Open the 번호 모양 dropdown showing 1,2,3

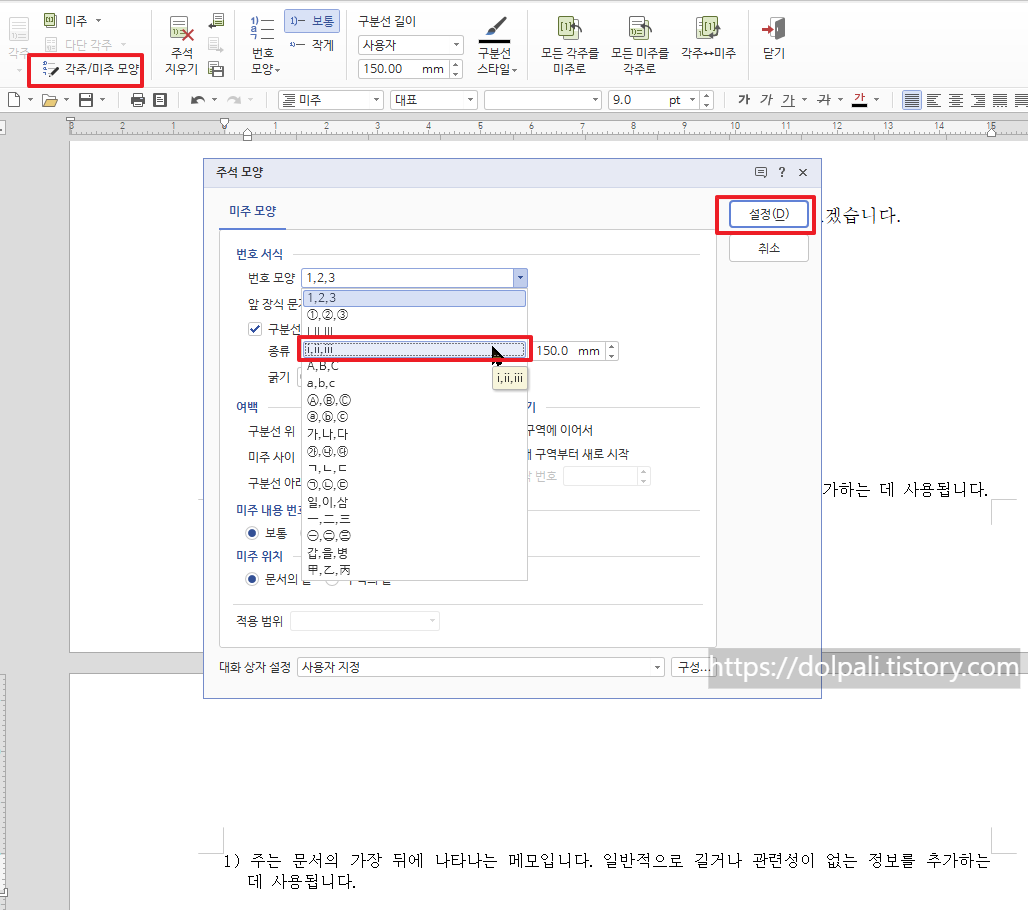(x=519, y=278)
